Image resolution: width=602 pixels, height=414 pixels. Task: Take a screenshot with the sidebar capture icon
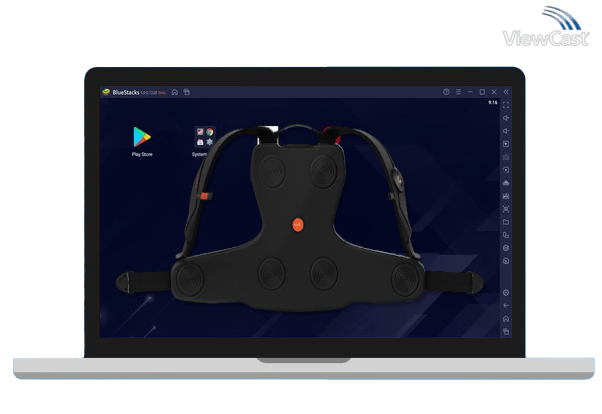(x=506, y=209)
